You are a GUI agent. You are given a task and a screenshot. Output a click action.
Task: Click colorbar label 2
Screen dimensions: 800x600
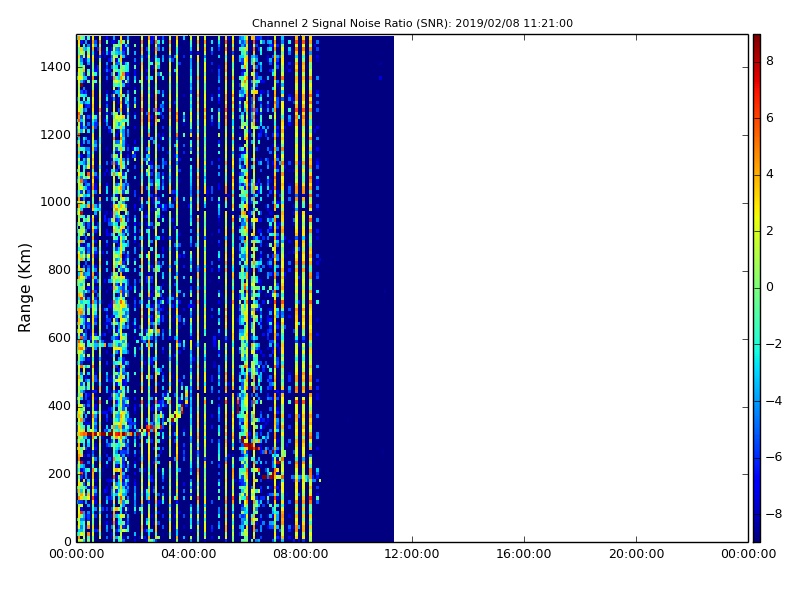[x=770, y=231]
